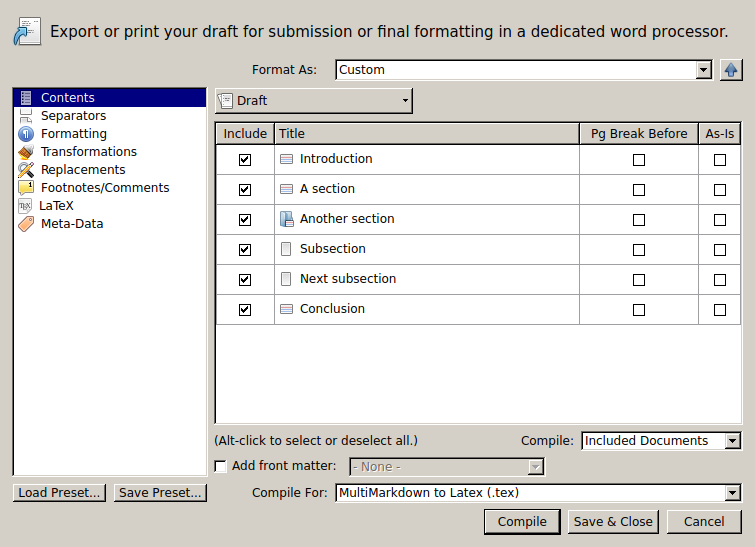Viewport: 755px width, 547px height.
Task: Open the Compile For format dropdown
Action: [x=537, y=493]
